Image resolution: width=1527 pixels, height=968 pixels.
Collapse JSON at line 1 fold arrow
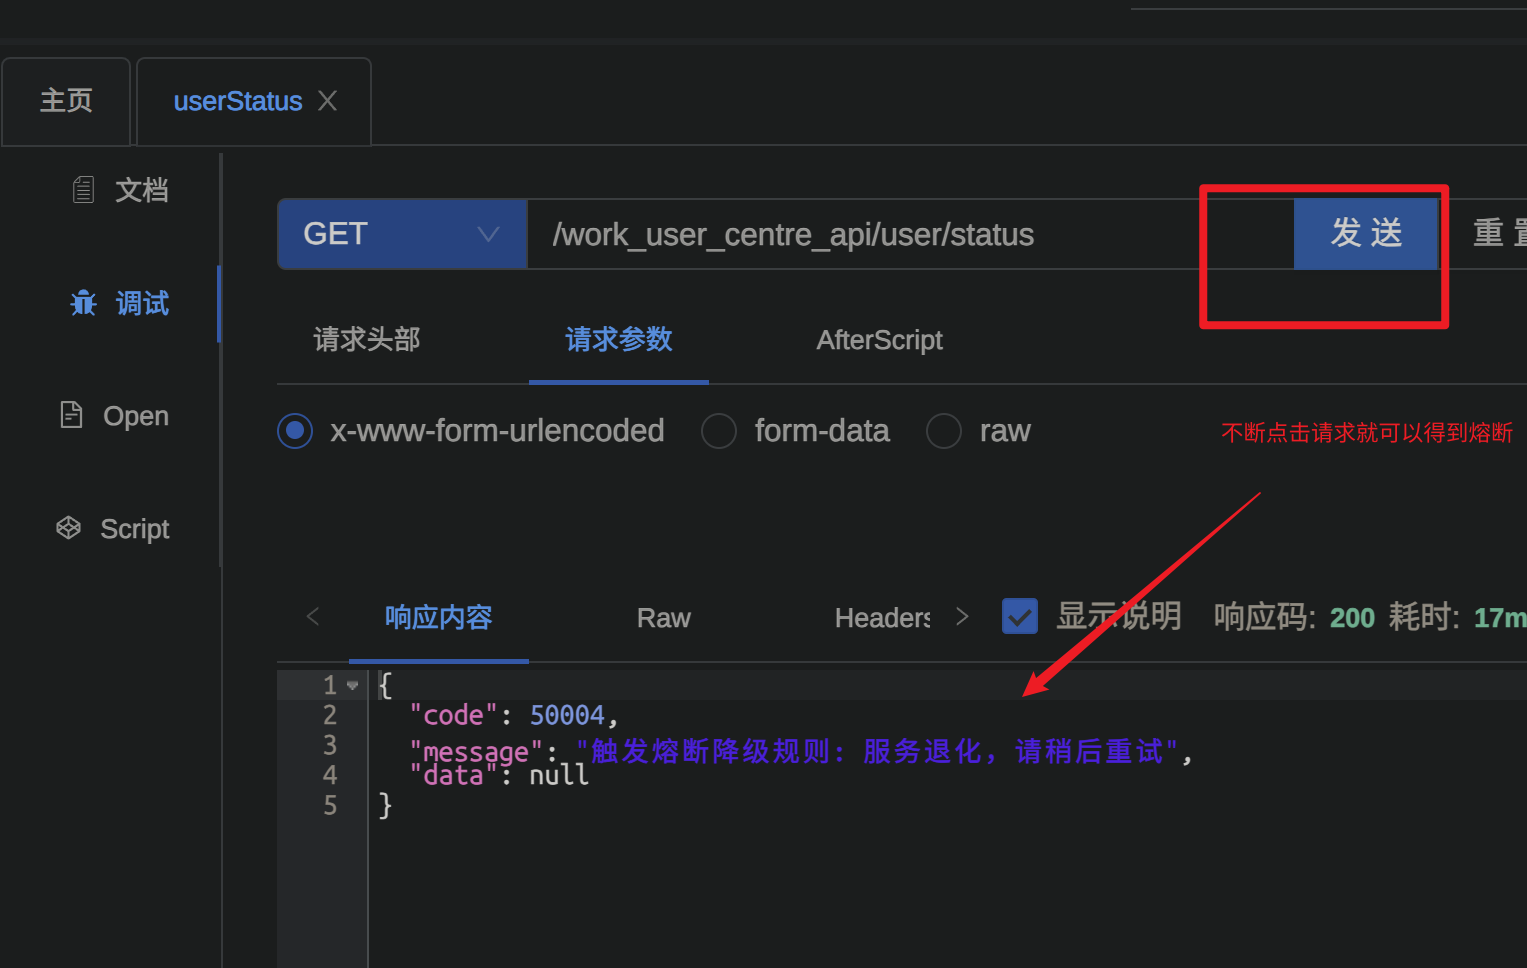click(353, 686)
